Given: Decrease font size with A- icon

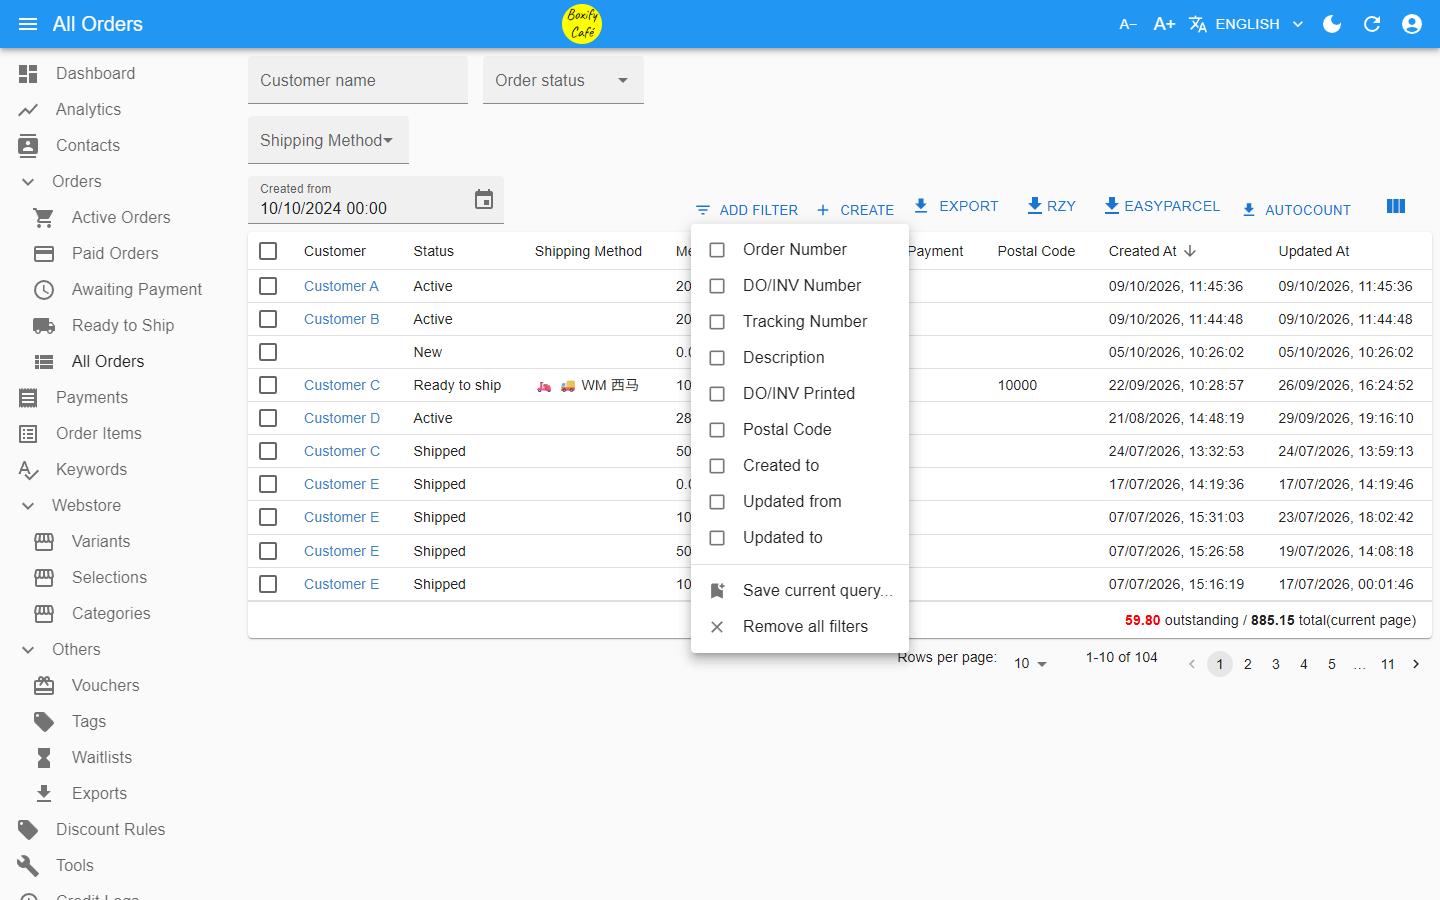Looking at the screenshot, I should click(x=1128, y=24).
